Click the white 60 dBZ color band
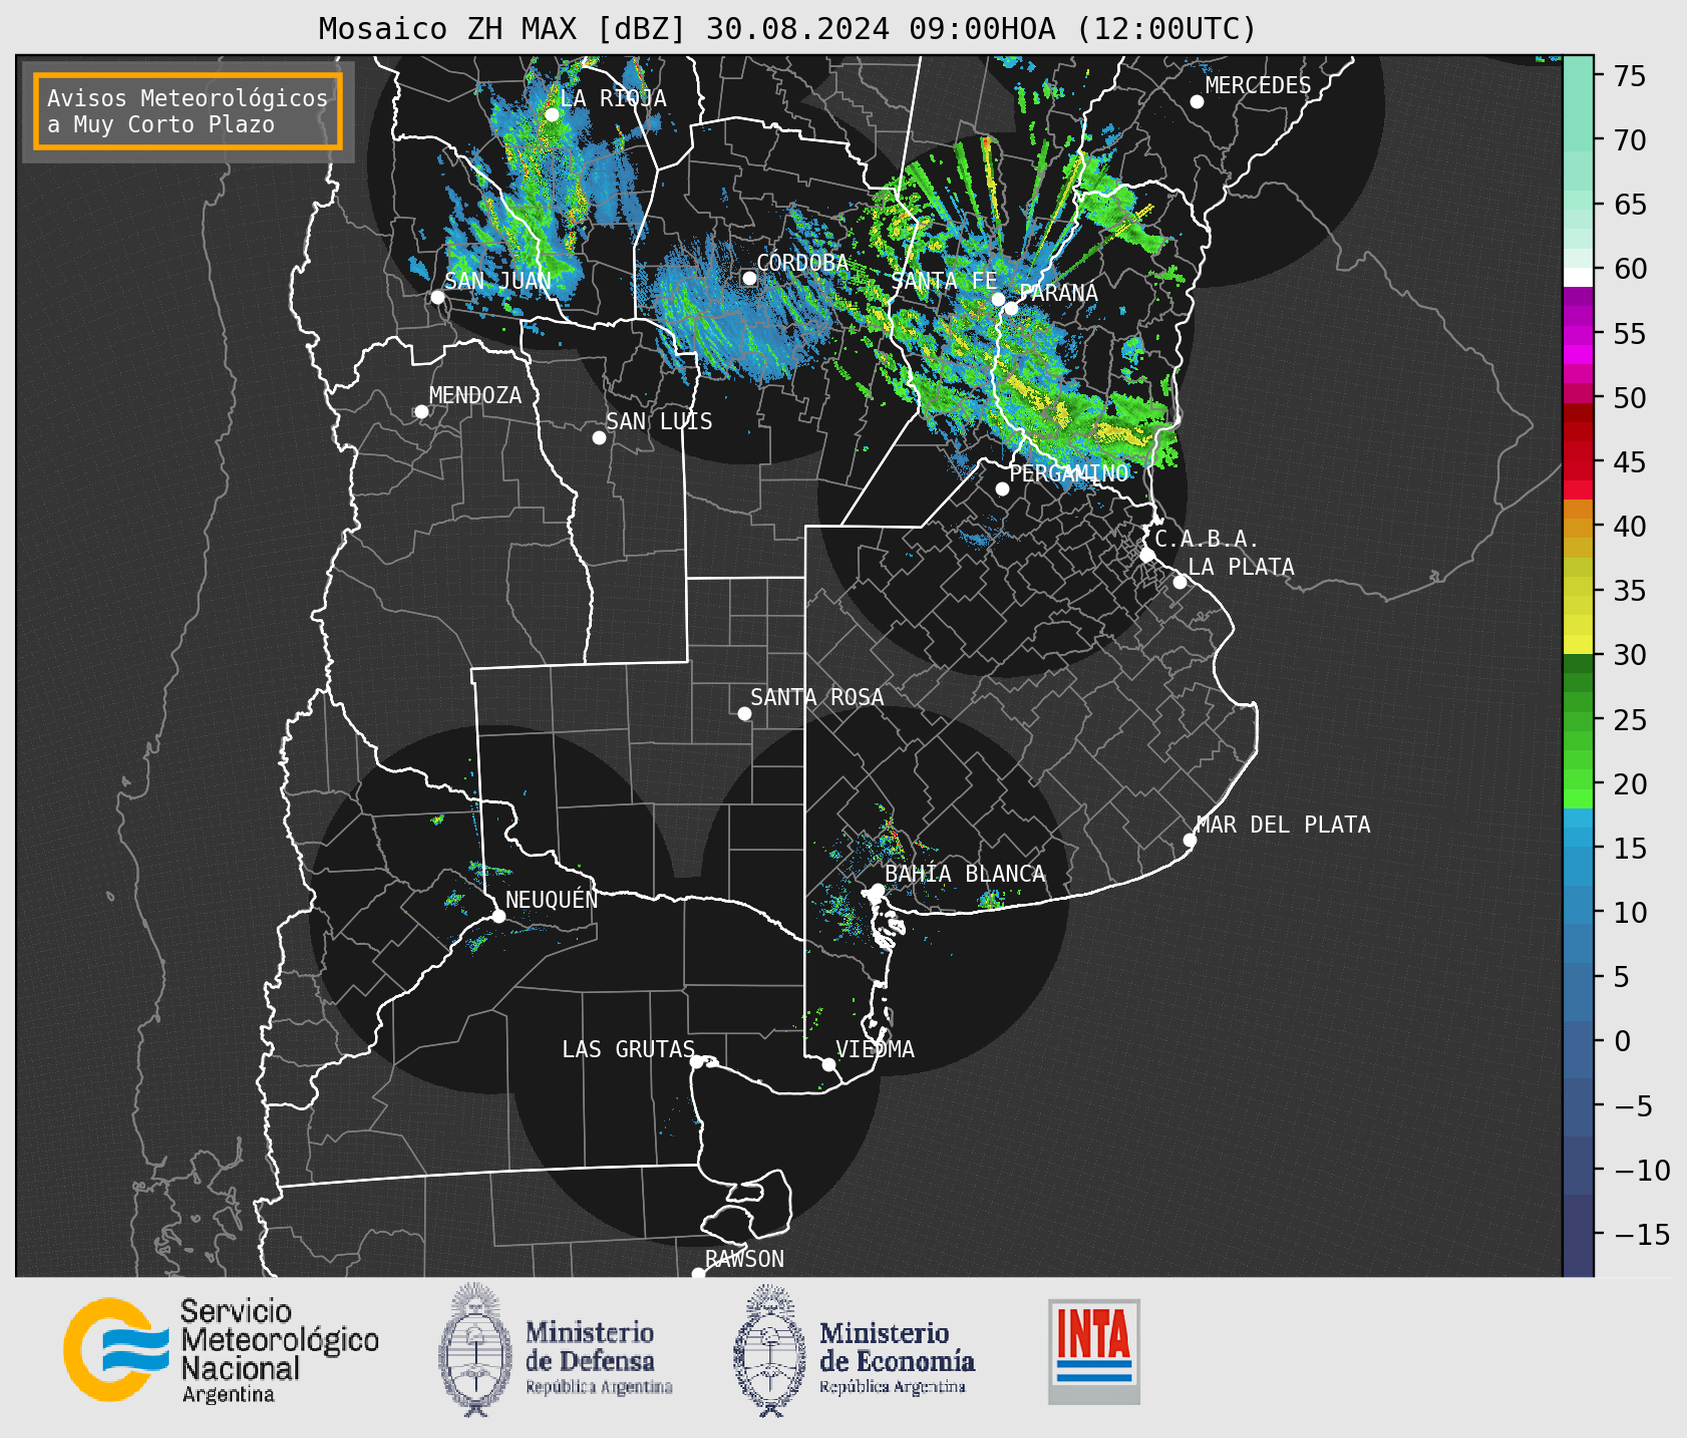The height and width of the screenshot is (1438, 1687). click(x=1578, y=277)
